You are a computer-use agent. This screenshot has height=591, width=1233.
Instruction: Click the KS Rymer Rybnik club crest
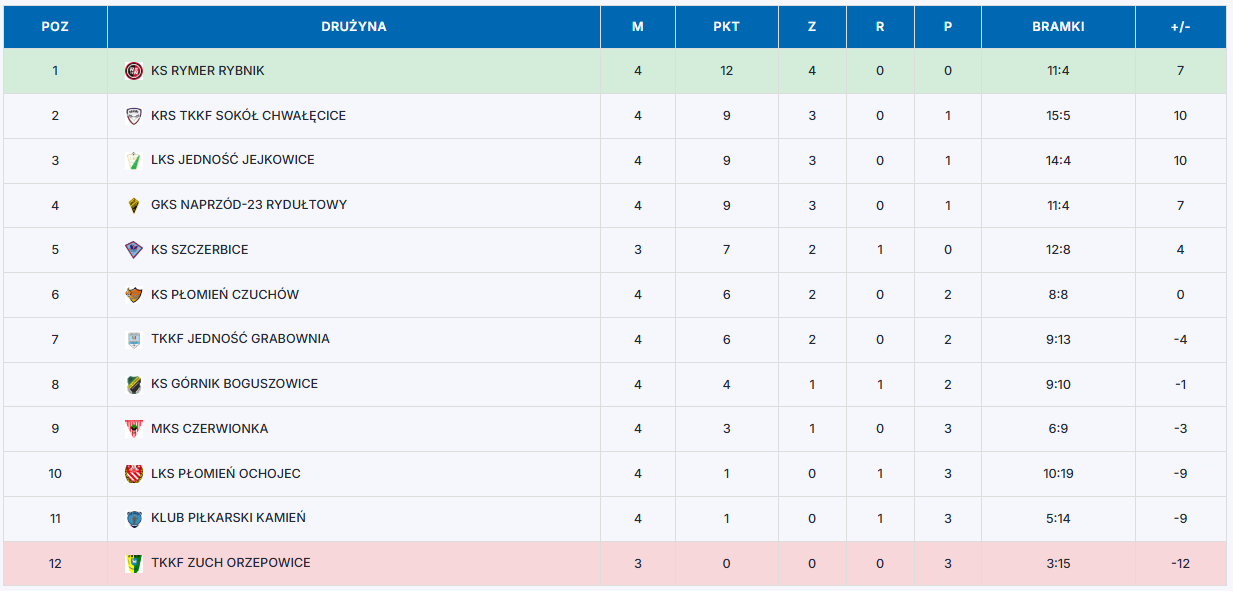(x=134, y=71)
